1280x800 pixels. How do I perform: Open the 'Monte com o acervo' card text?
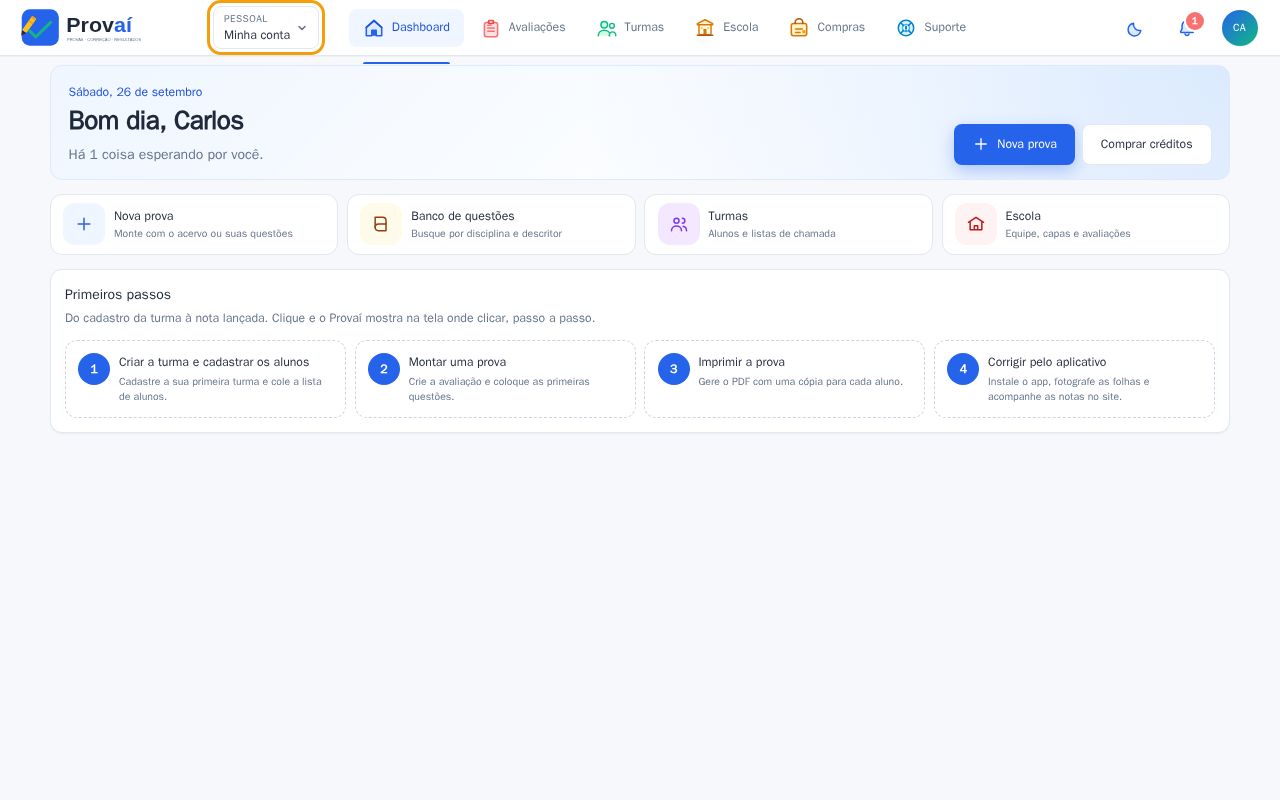click(x=203, y=234)
